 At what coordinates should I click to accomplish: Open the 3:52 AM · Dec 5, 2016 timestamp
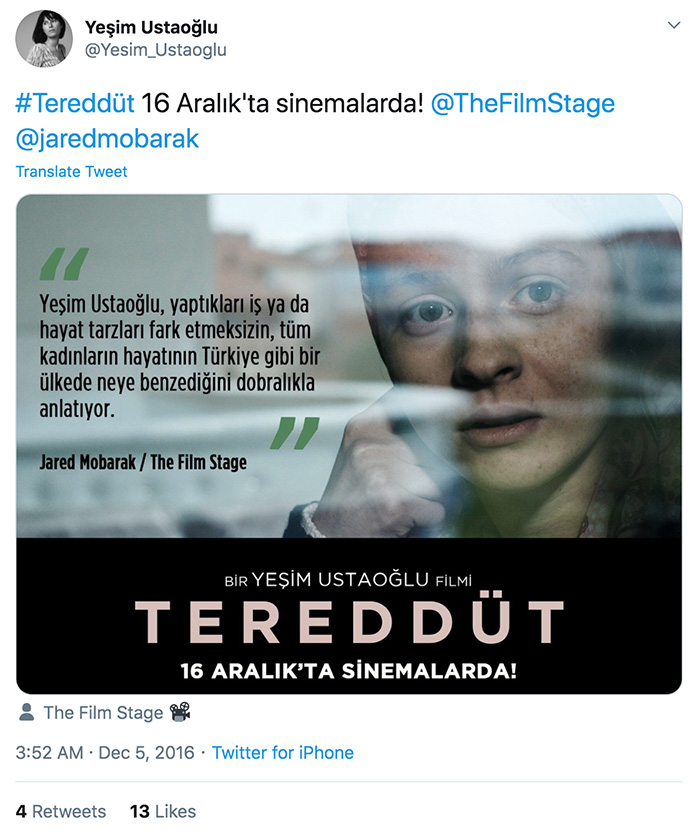click(x=105, y=753)
